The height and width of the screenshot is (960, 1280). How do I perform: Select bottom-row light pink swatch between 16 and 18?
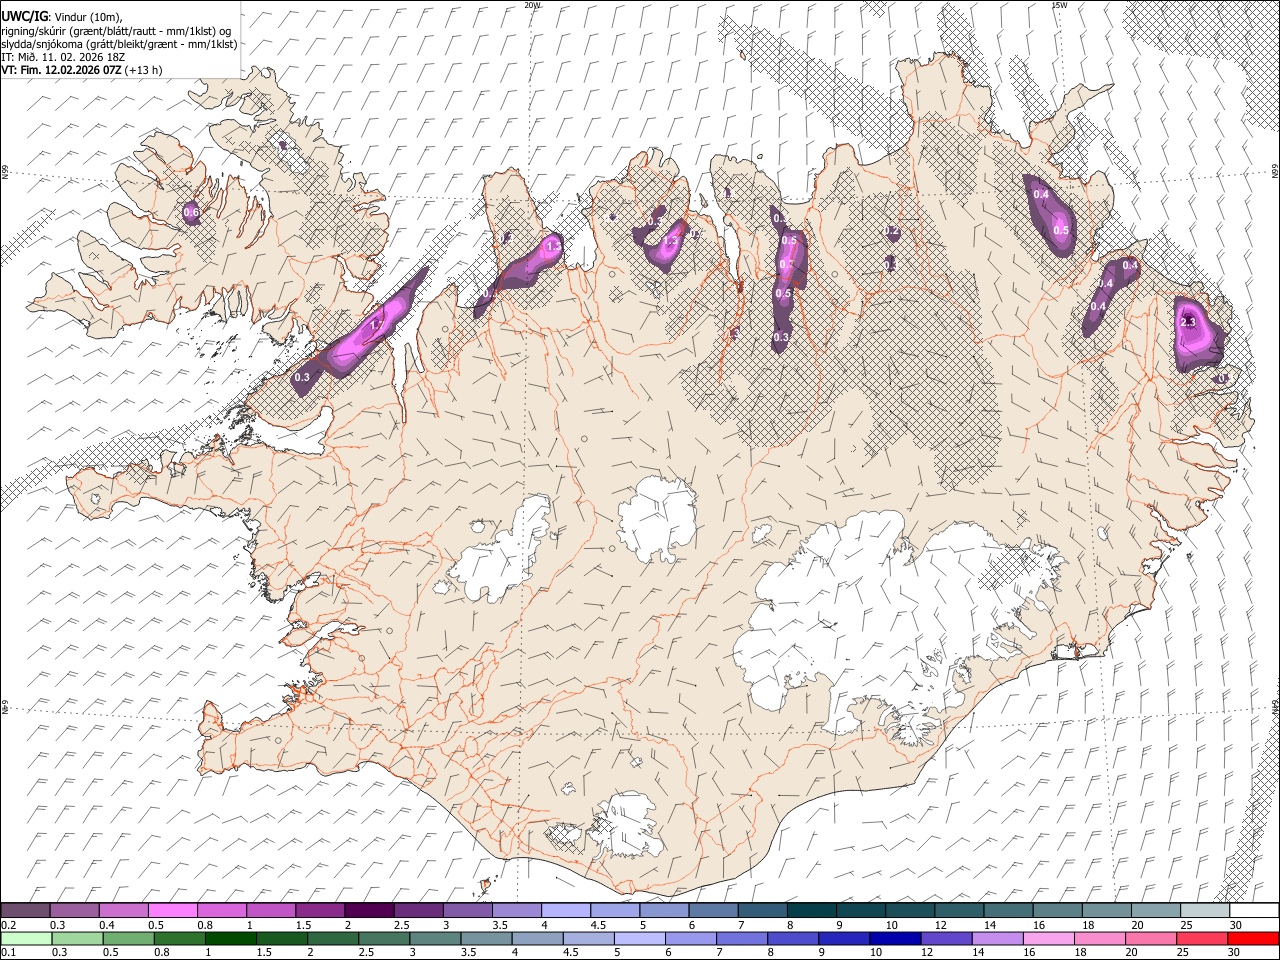point(1047,938)
